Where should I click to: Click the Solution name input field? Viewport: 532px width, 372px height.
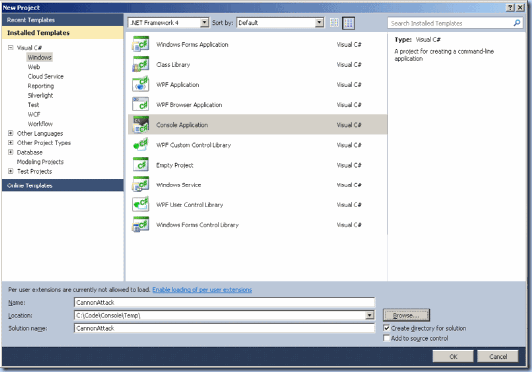click(x=224, y=328)
